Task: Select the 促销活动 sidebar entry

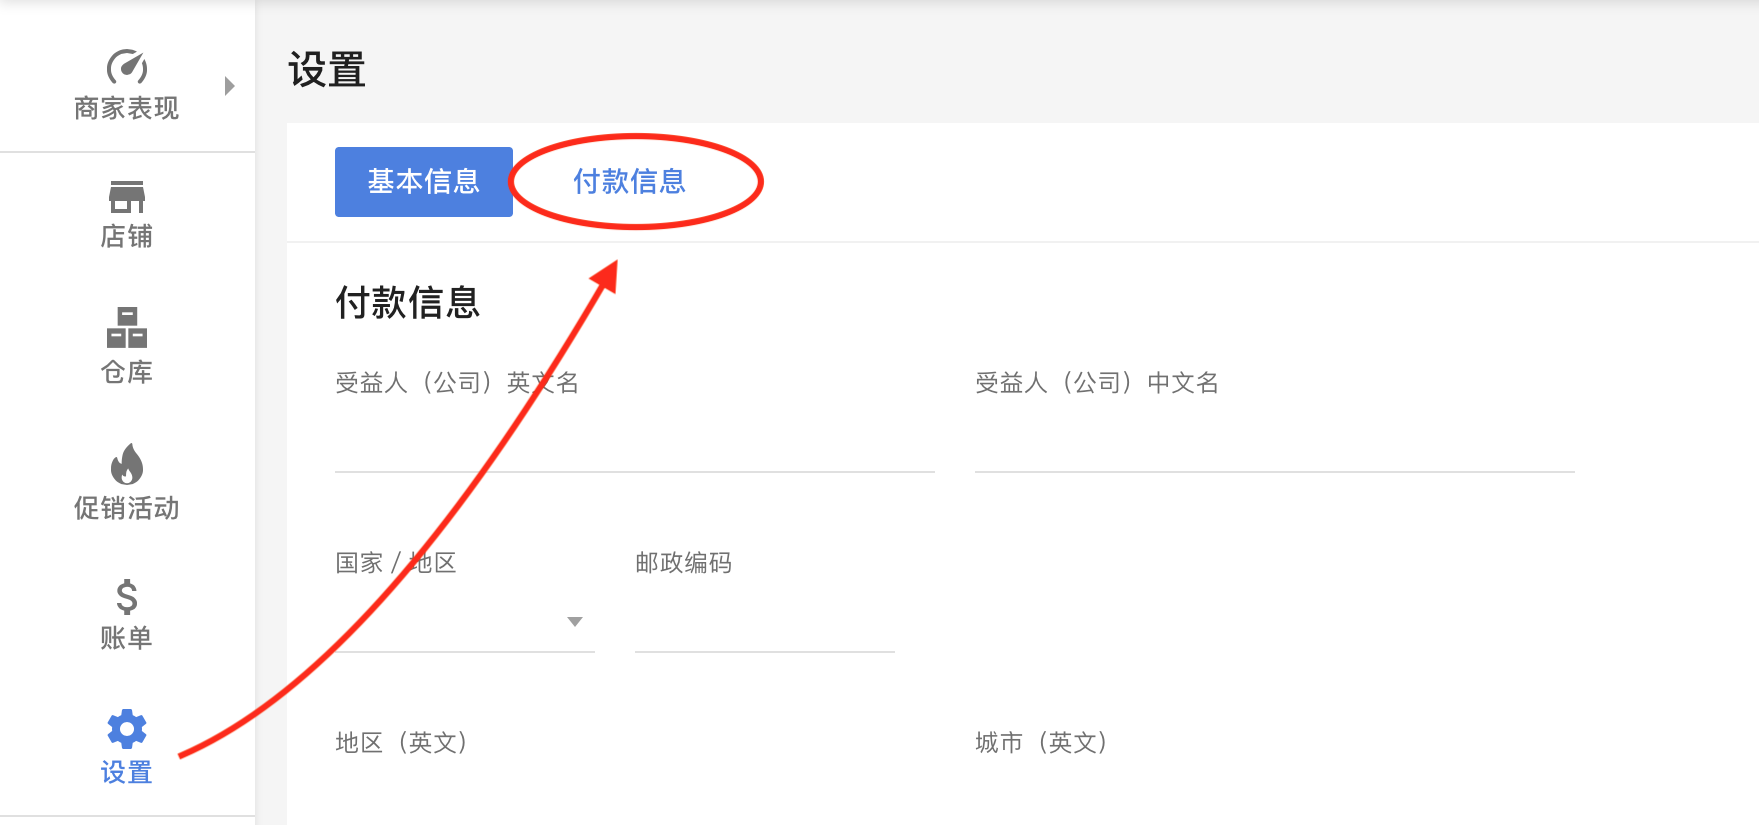Action: pos(126,508)
